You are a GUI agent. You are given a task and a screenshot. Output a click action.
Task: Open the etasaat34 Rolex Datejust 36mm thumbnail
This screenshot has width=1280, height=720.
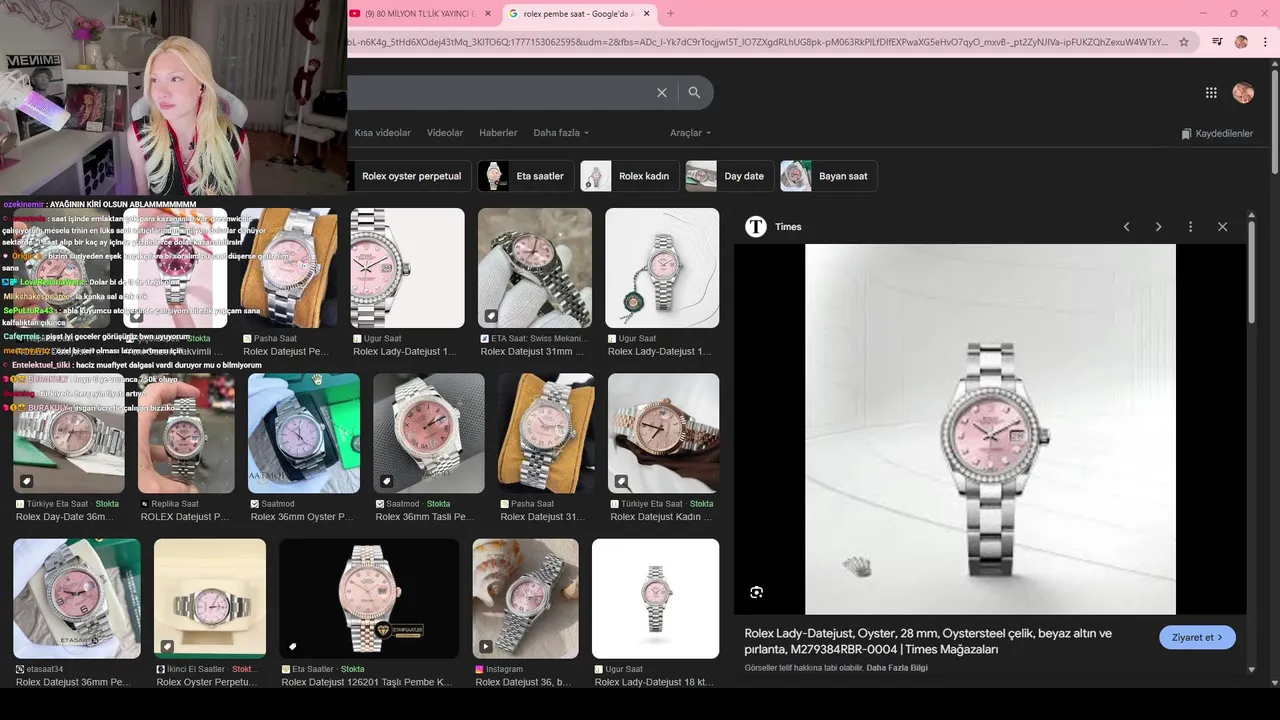(77, 598)
